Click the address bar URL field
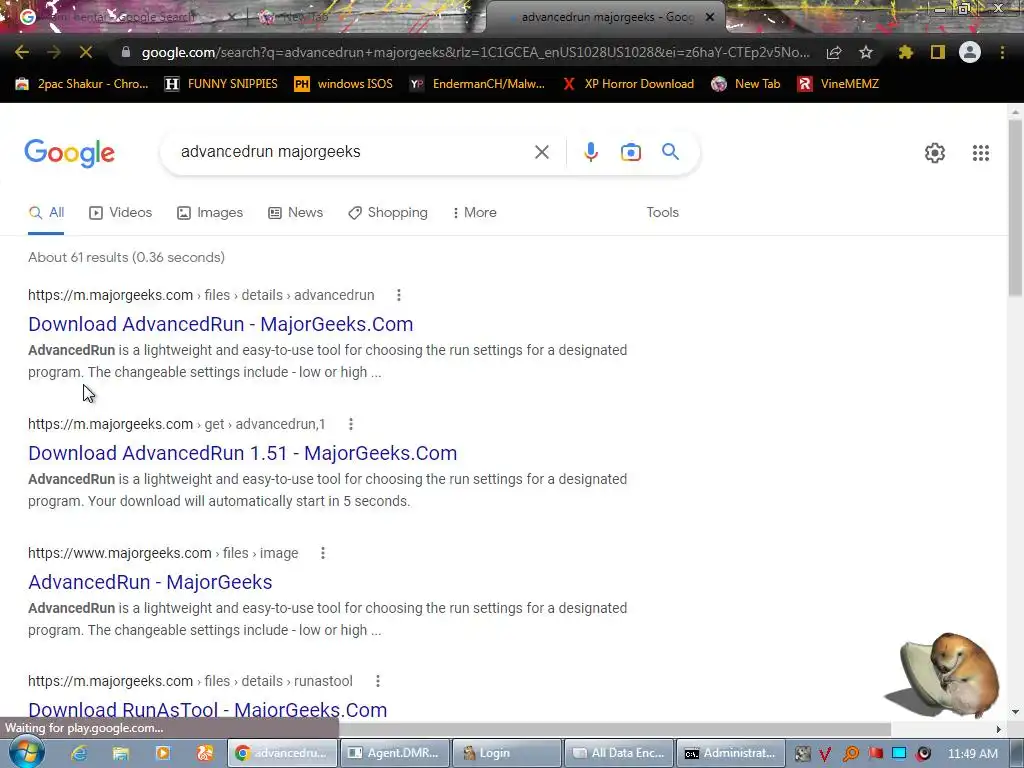 [475, 52]
